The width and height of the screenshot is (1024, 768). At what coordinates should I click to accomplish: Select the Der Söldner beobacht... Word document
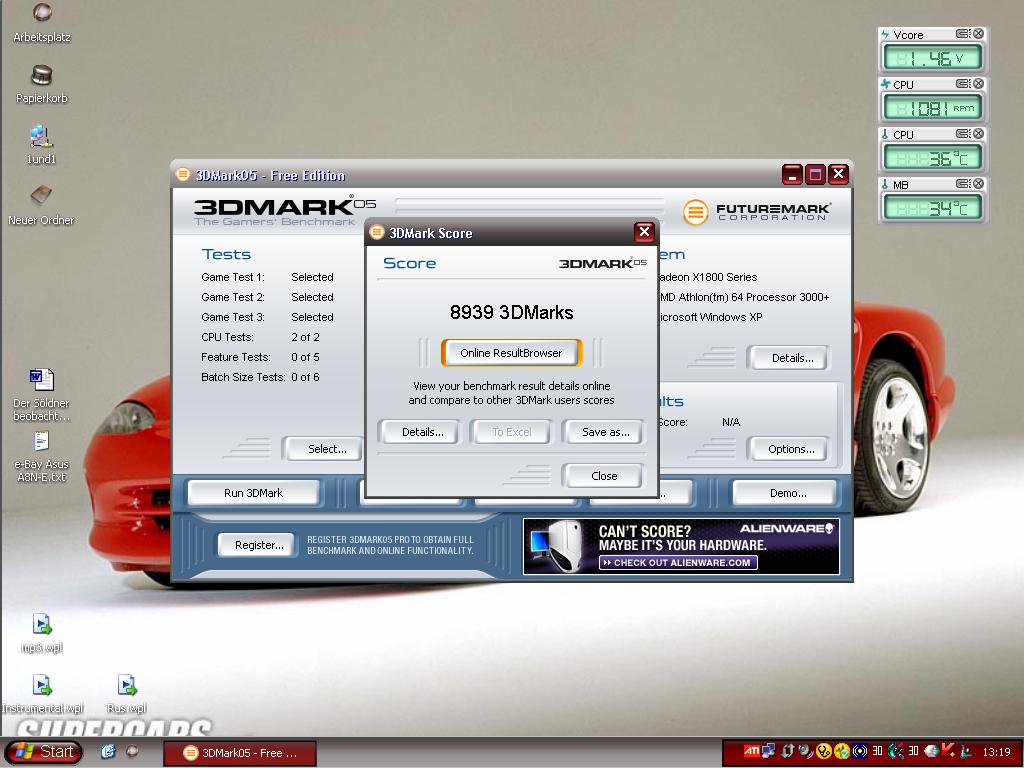tap(41, 394)
